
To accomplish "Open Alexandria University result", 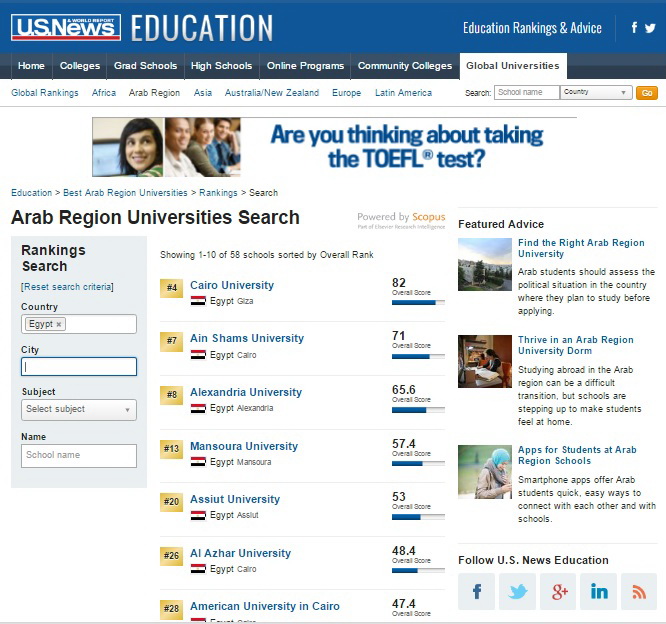I will [246, 392].
